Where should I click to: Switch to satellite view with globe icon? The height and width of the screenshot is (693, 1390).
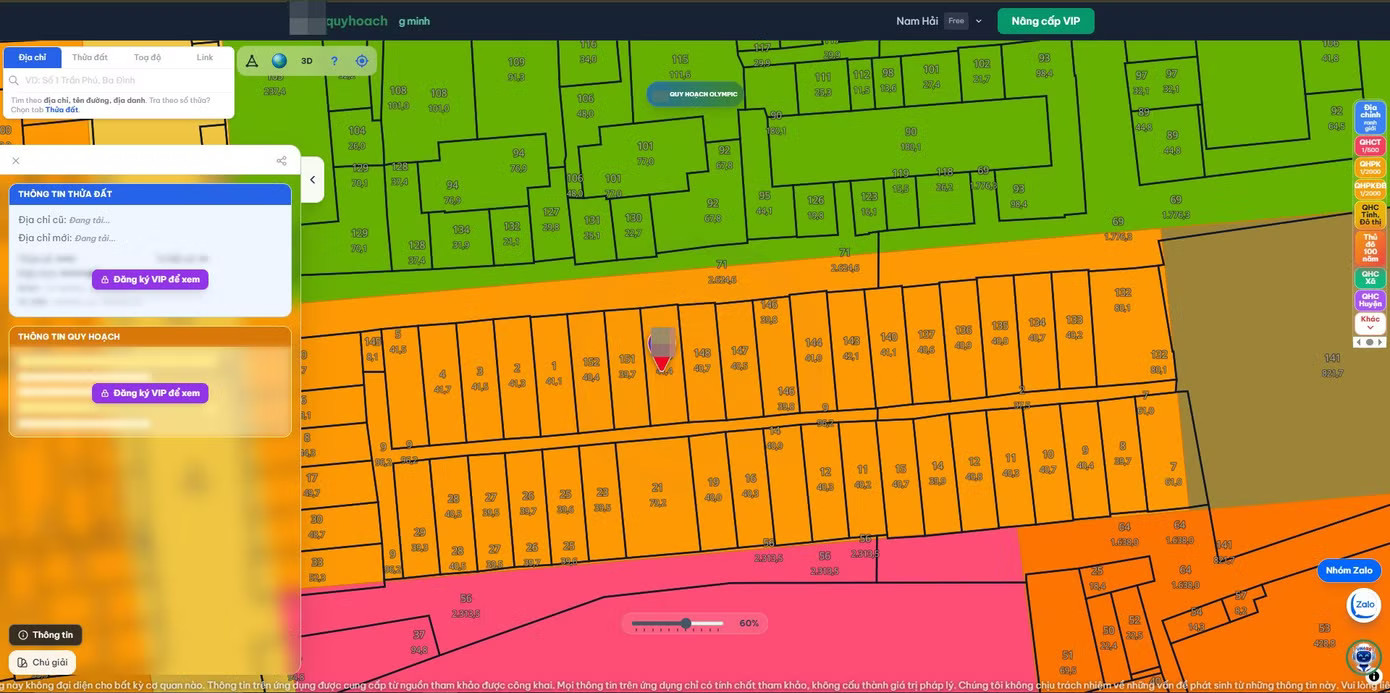[x=279, y=61]
